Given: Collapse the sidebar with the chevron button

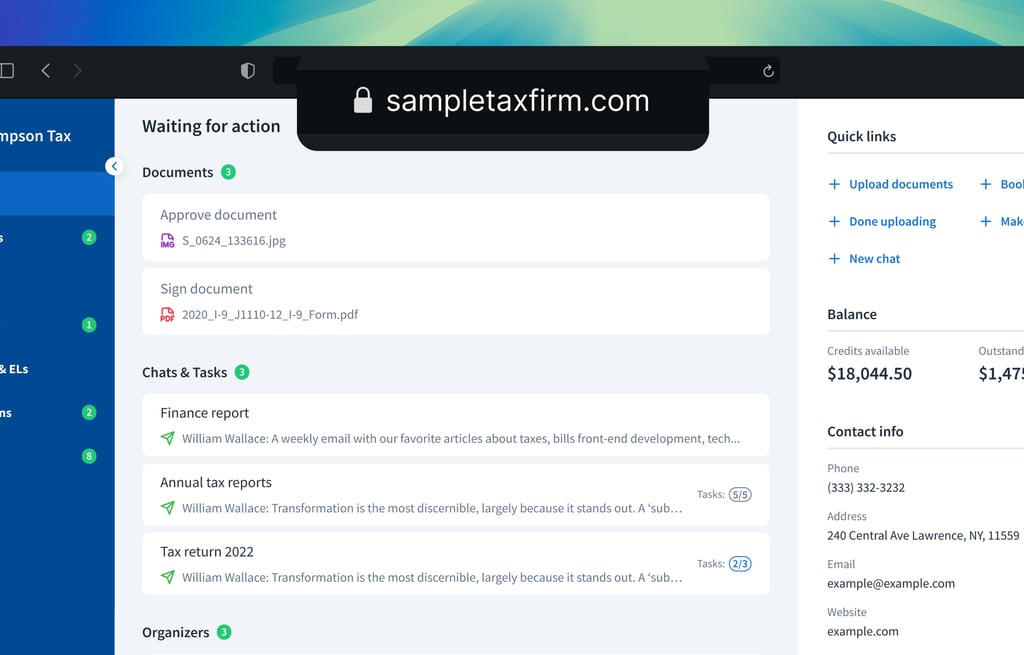Looking at the screenshot, I should (x=115, y=166).
